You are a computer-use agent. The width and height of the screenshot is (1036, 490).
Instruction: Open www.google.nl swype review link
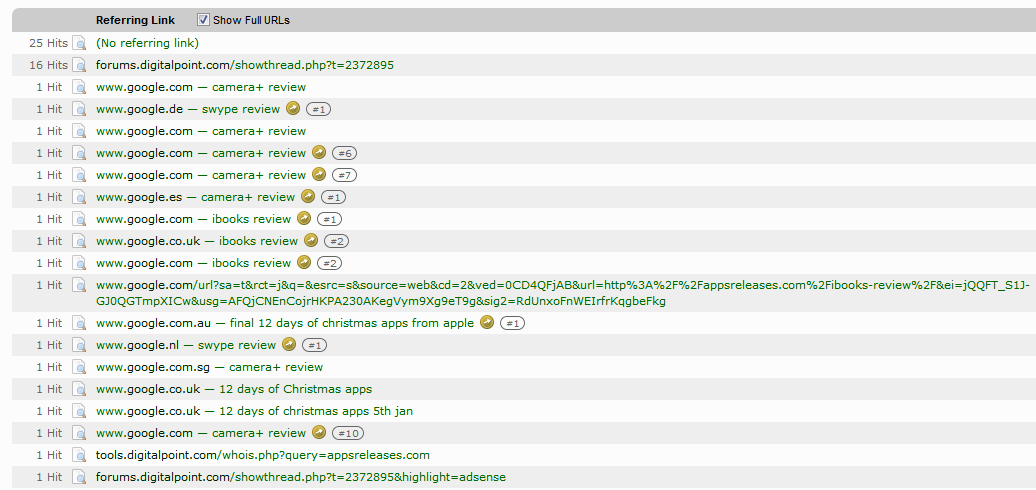tap(186, 345)
